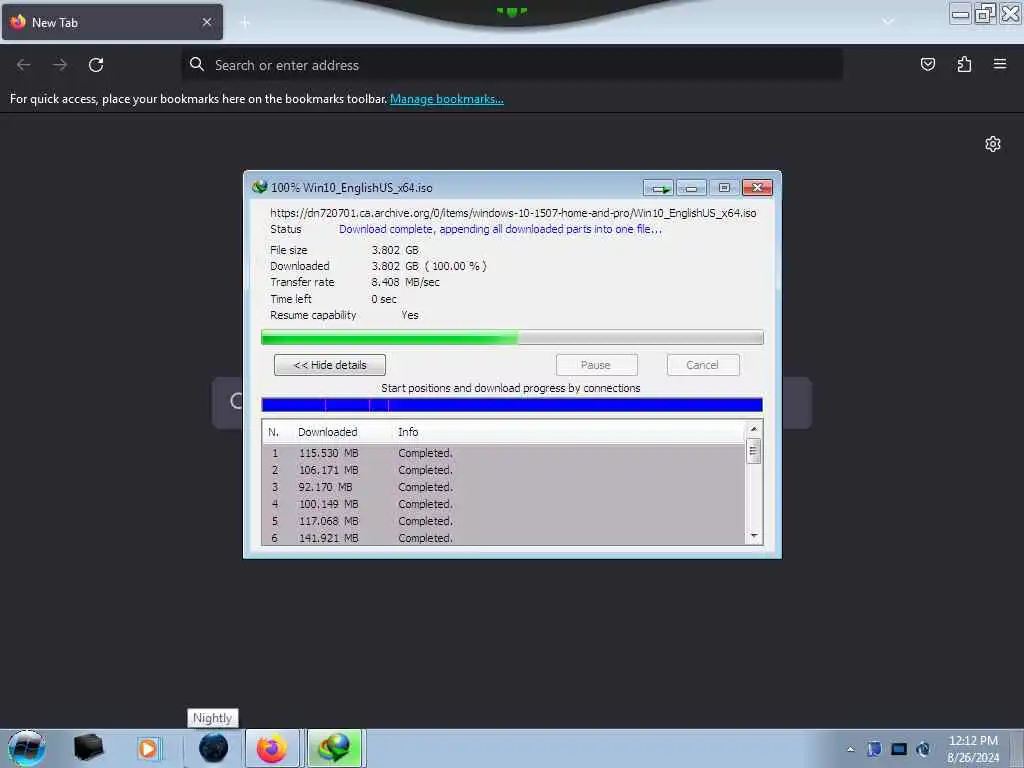Click the blue tray icon beside hidden-icons arrow
Screen dimensions: 1024x768
pyautogui.click(x=874, y=749)
